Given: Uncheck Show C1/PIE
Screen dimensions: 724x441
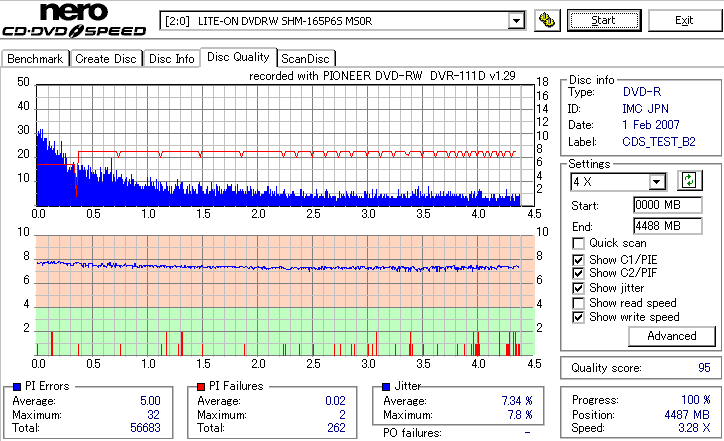Looking at the screenshot, I should 578,260.
